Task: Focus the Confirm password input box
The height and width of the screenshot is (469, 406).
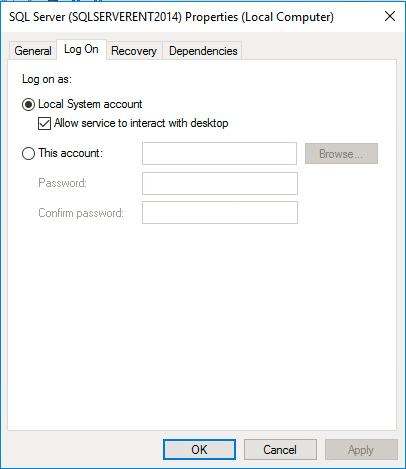Action: [x=220, y=212]
